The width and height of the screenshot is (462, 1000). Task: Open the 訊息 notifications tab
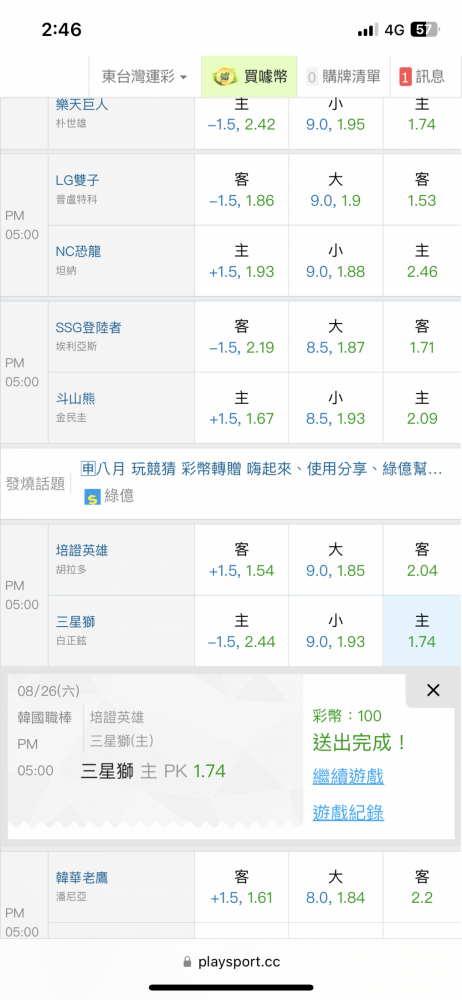(422, 77)
